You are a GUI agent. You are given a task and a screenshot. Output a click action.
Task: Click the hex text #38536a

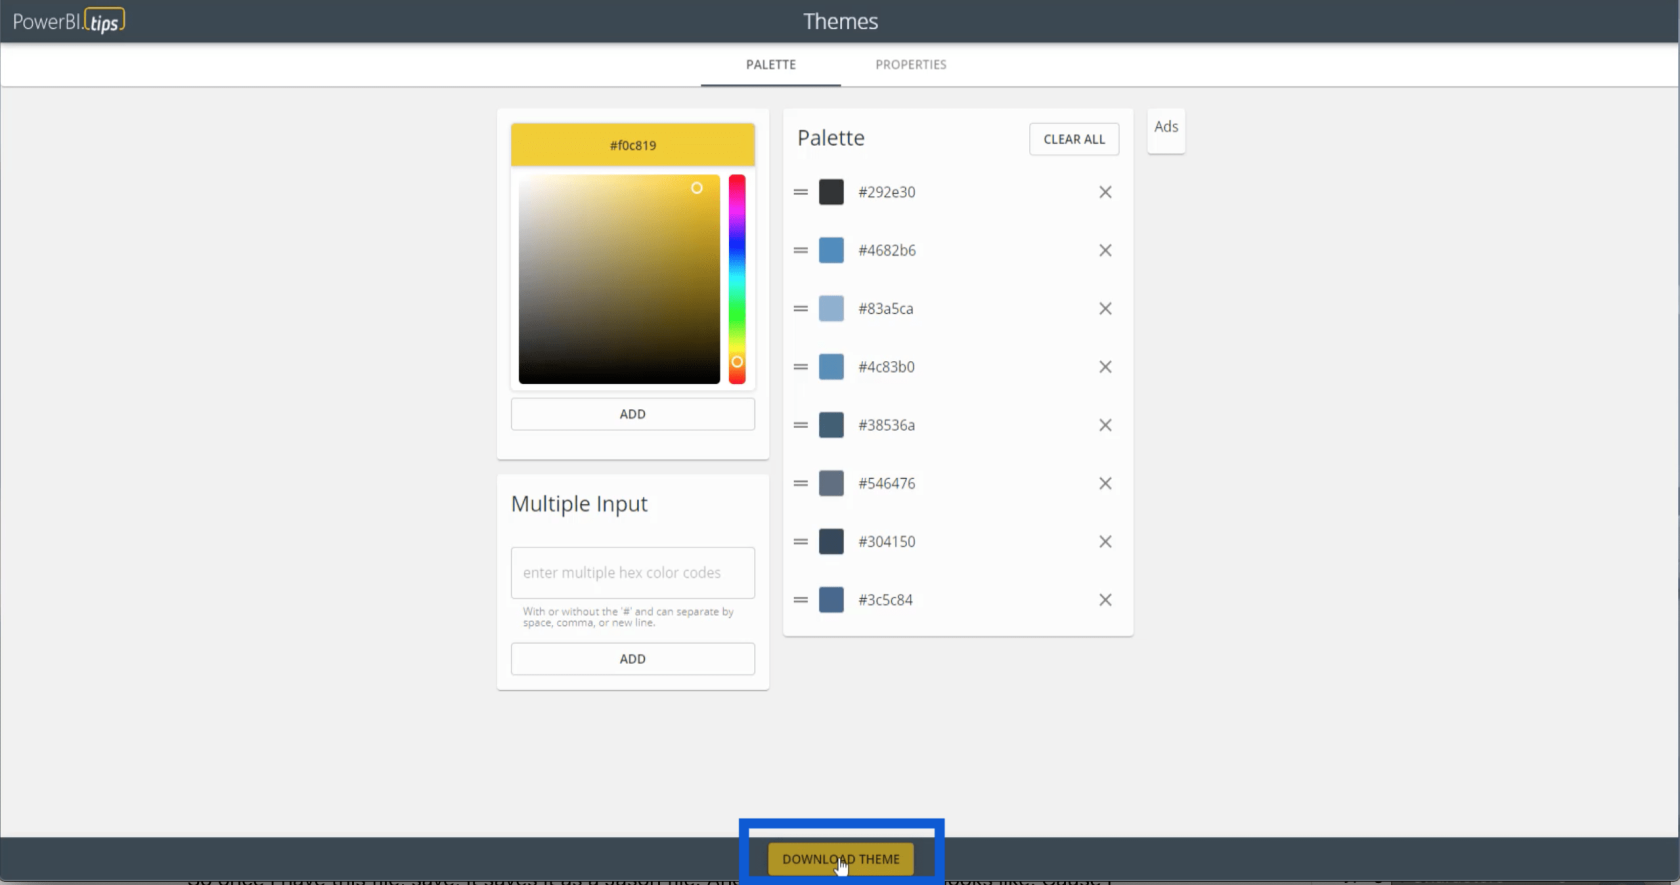pyautogui.click(x=886, y=425)
